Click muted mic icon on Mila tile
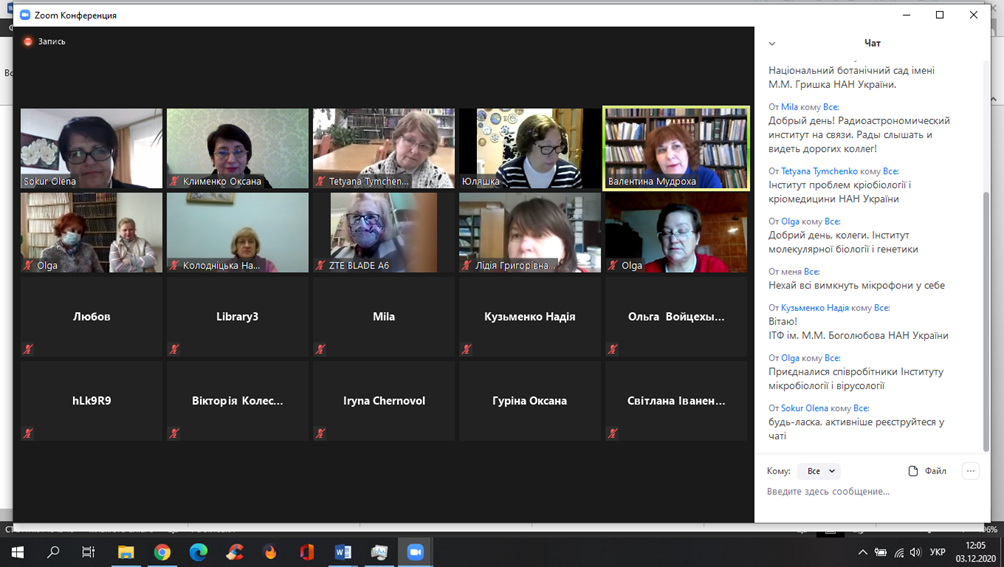 [x=320, y=349]
